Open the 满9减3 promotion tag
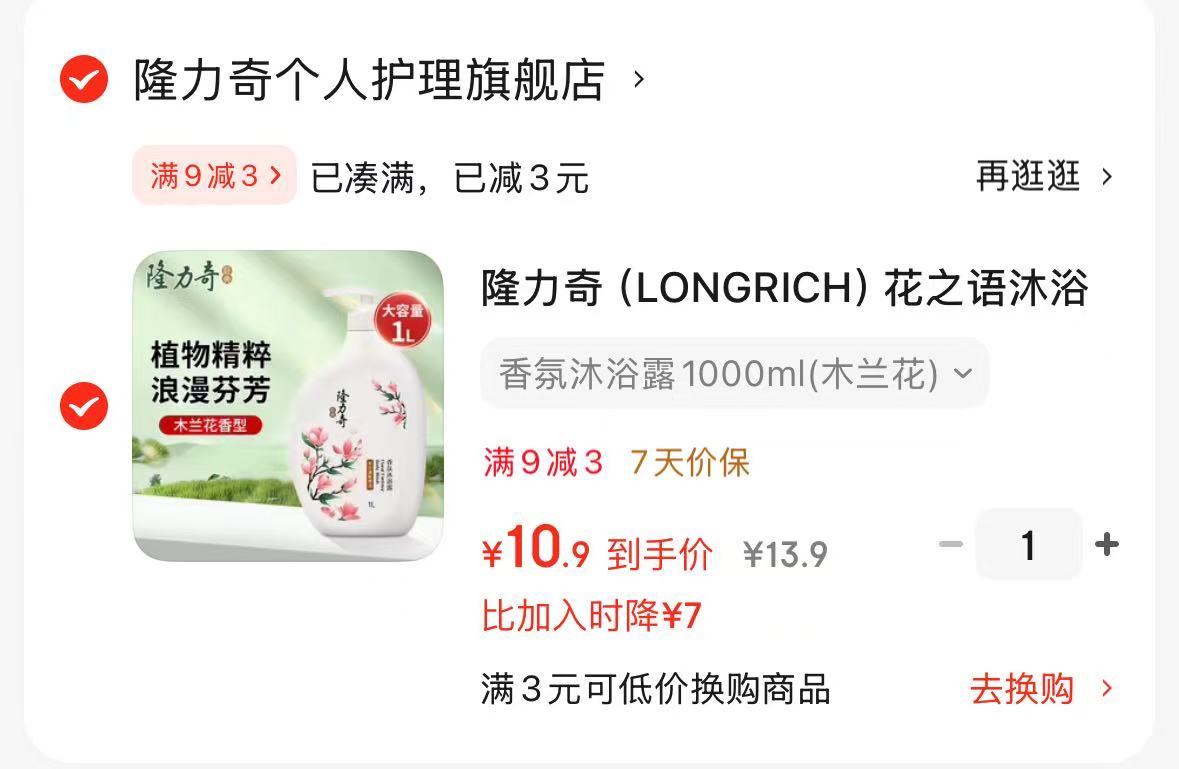Screen dimensions: 1179x769 click(x=215, y=175)
